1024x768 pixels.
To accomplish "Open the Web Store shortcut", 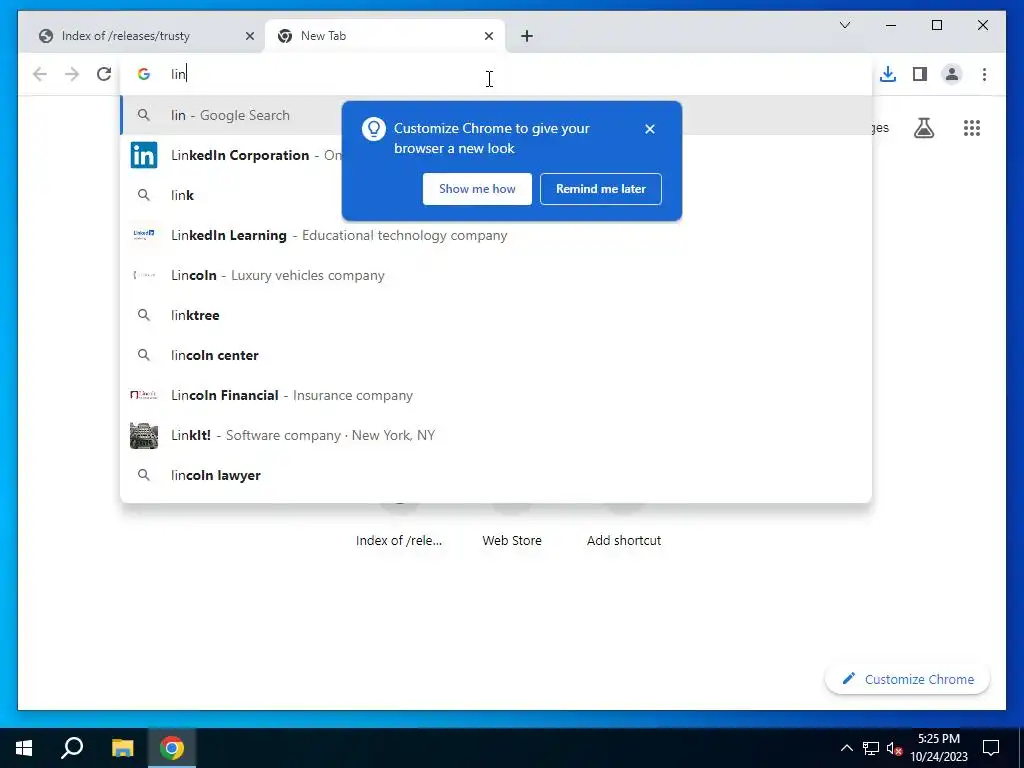I will coord(512,540).
